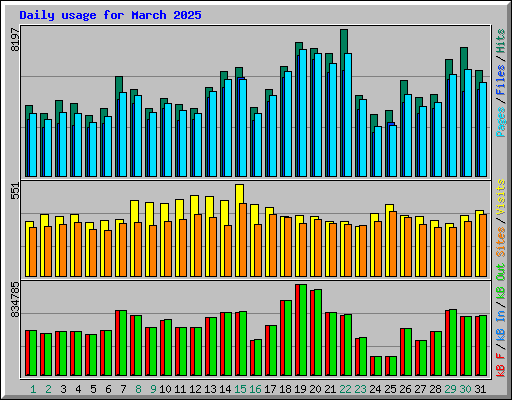512x400 pixels.
Task: Select day label 29 on the axis
Action: (450, 389)
